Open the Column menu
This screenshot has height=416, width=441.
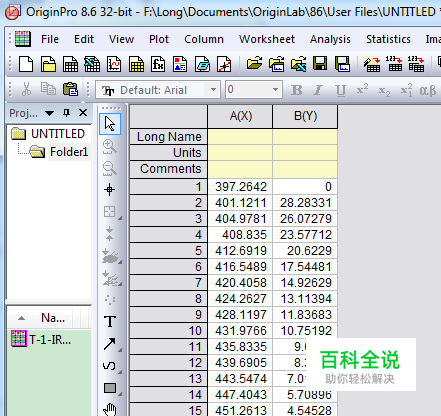pos(204,39)
